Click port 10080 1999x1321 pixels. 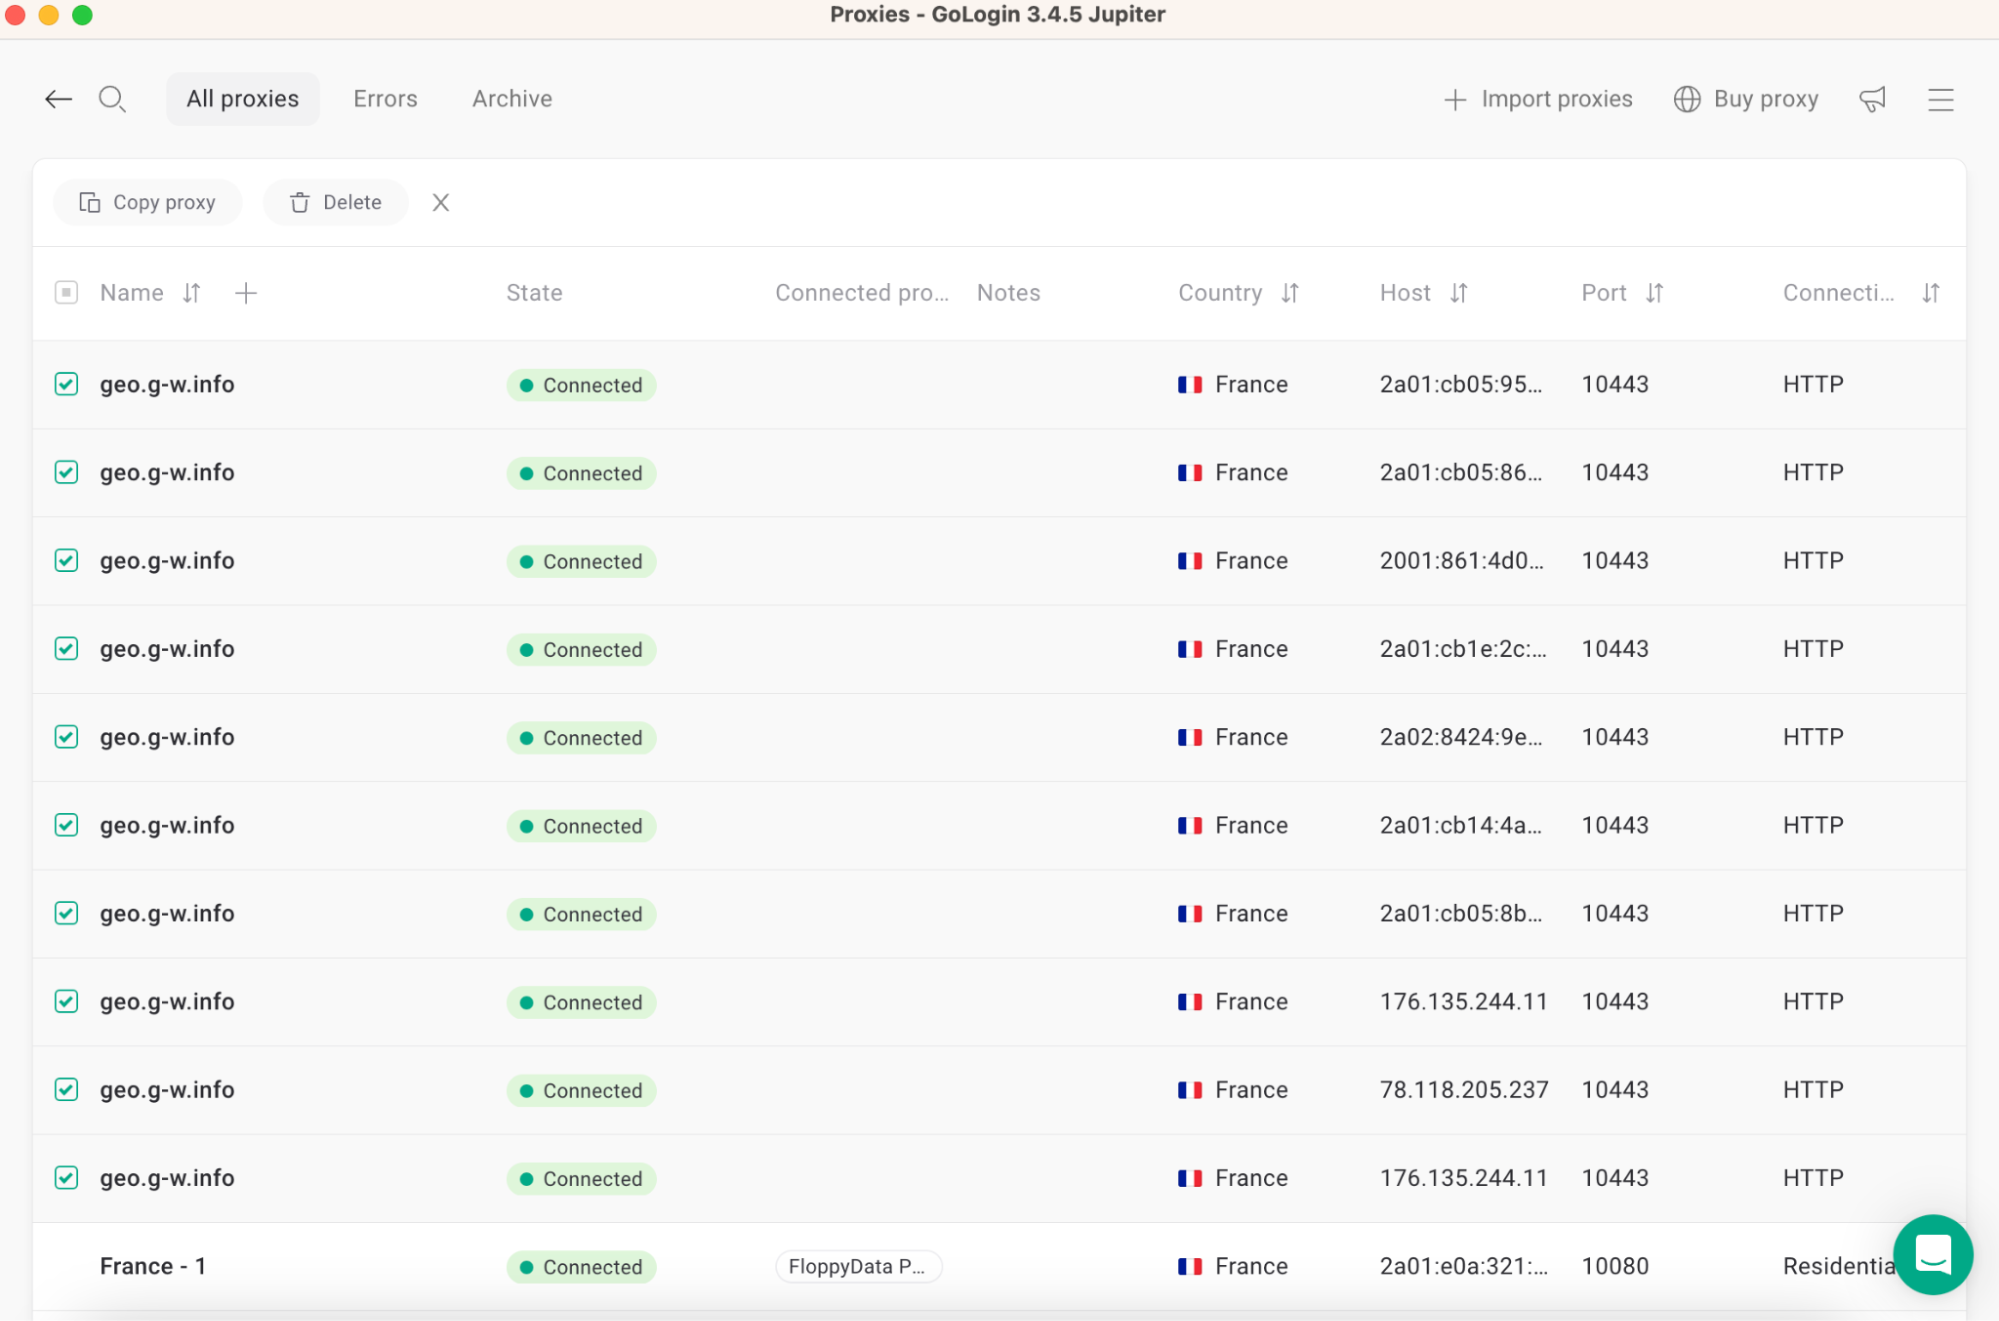(1615, 1266)
